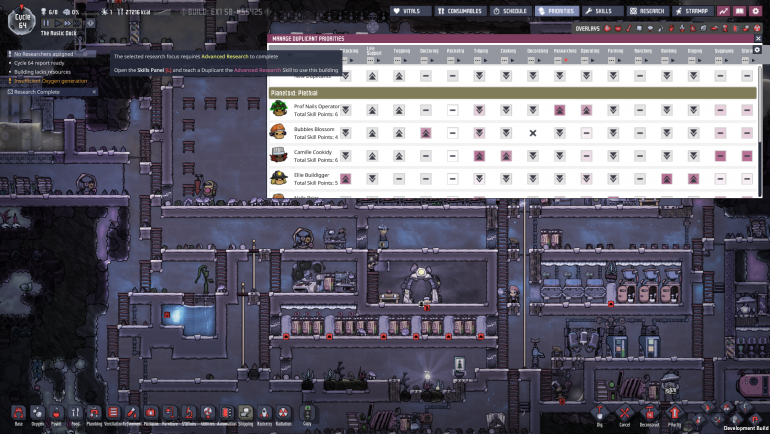Viewport: 770px width, 434px height.
Task: Open the Medicine build category
Action: pos(151,413)
